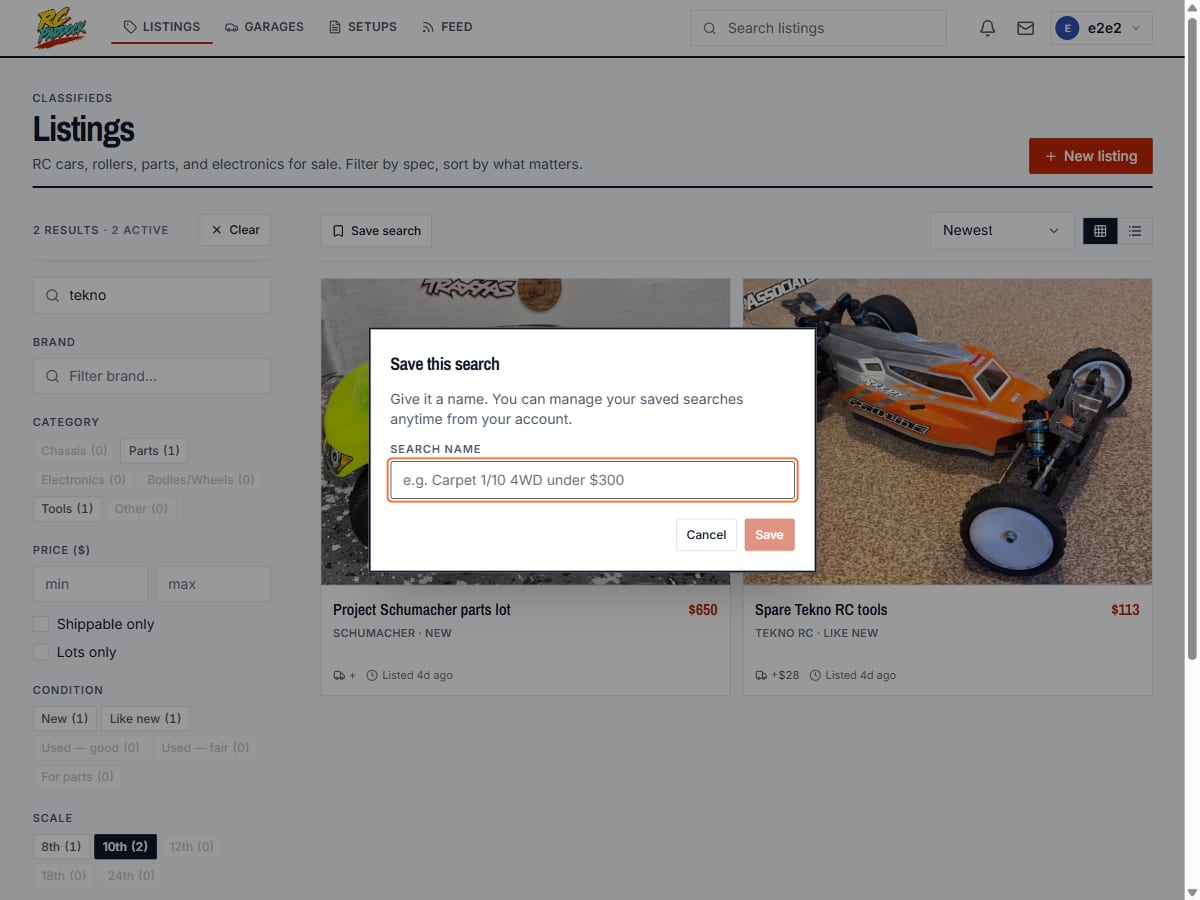The width and height of the screenshot is (1200, 900).
Task: Open the notifications bell
Action: [x=987, y=28]
